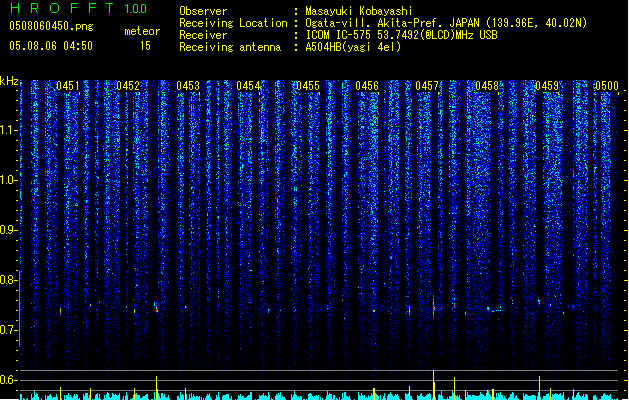Click the 0455 time marker
The image size is (629, 400).
(308, 86)
